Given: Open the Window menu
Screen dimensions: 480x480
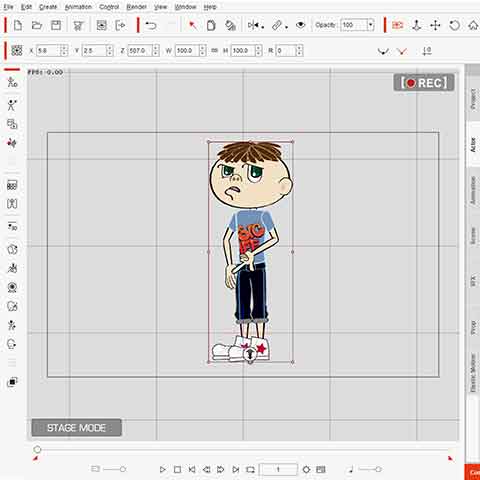Looking at the screenshot, I should click(185, 7).
